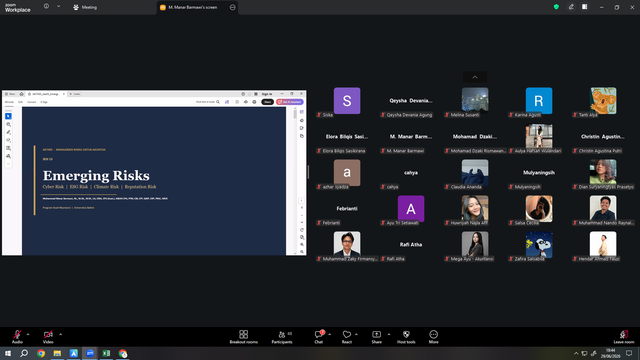This screenshot has width=640, height=360.
Task: Select Claudia Ananda's video tile
Action: point(475,172)
